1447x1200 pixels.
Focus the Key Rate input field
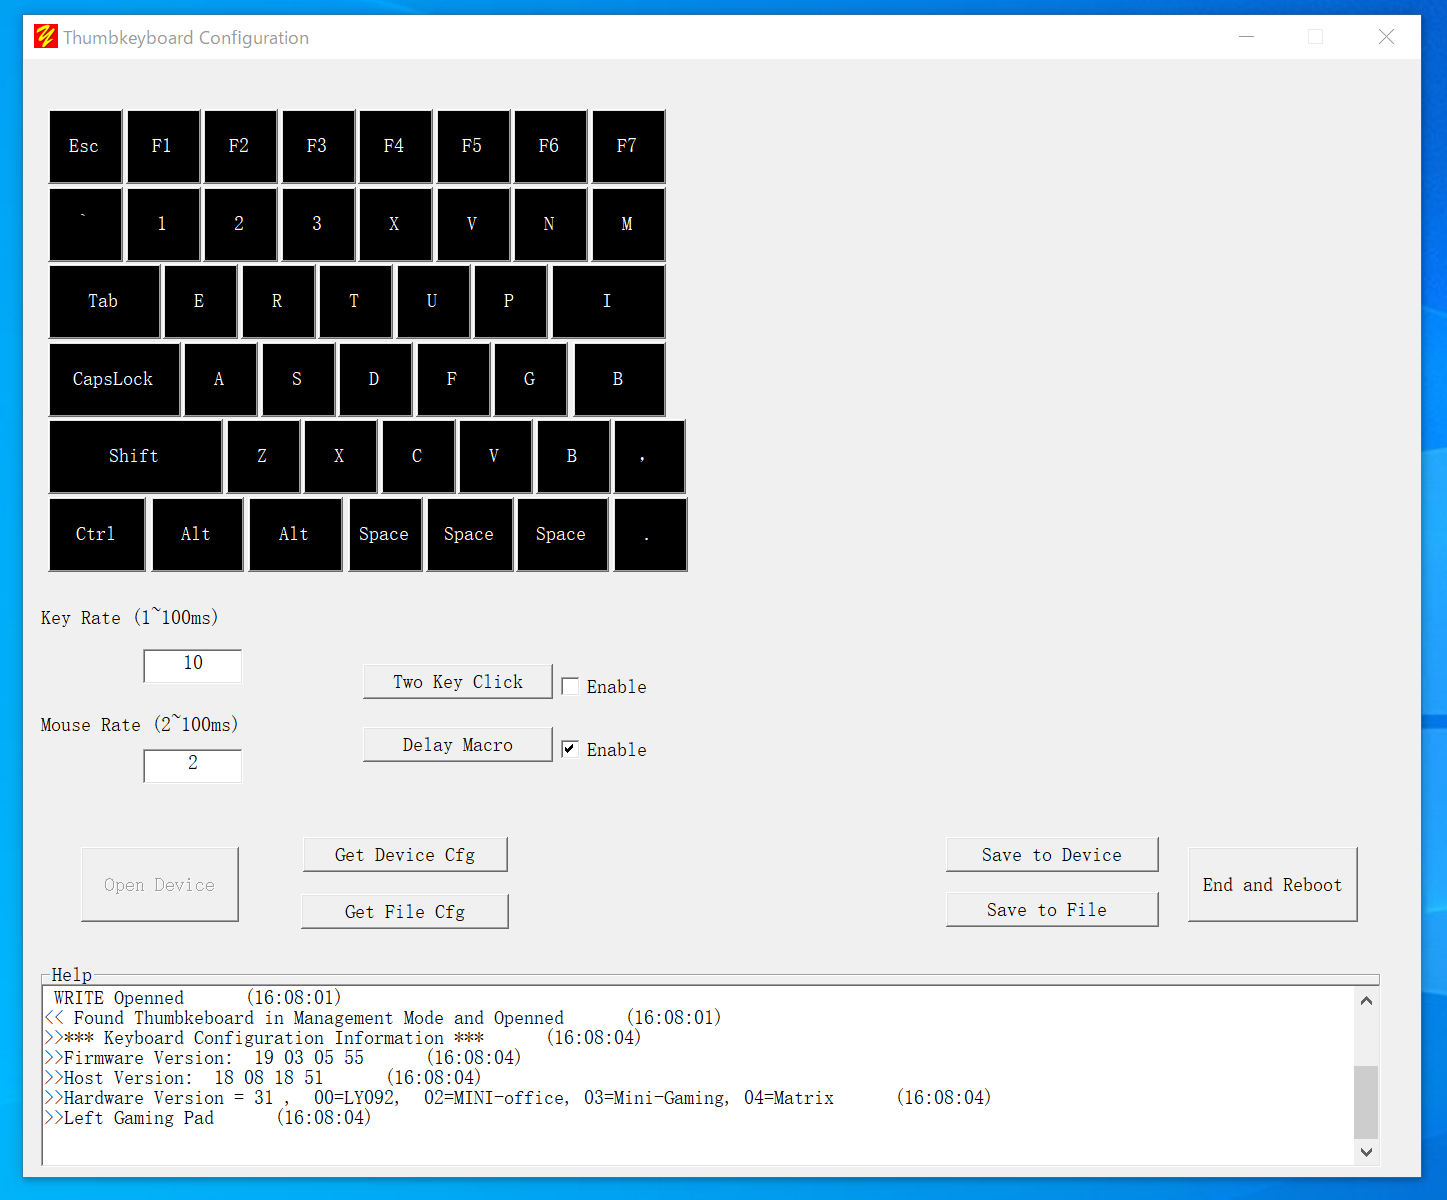pos(193,665)
